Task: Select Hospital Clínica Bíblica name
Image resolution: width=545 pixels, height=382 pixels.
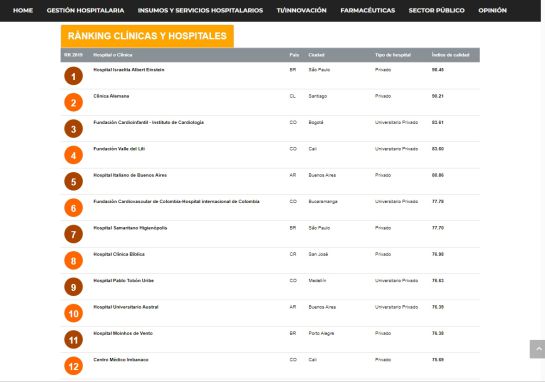Action: [x=119, y=254]
